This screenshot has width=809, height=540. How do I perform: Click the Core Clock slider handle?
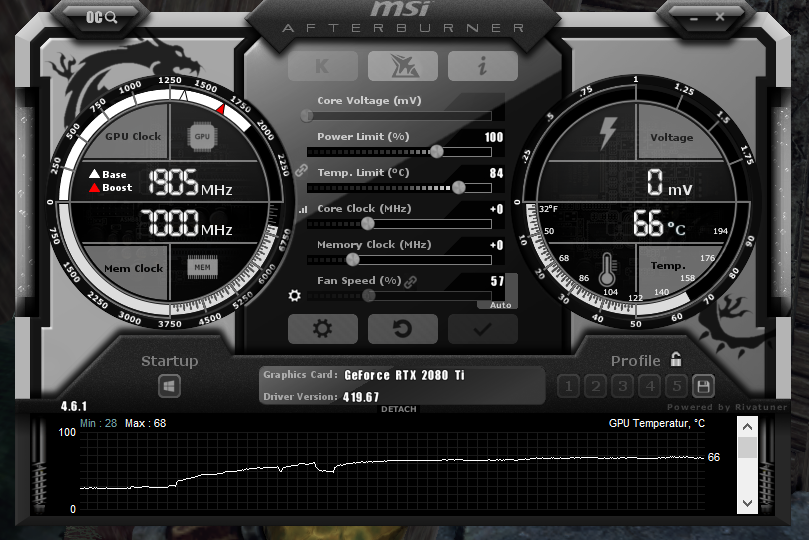coord(367,223)
